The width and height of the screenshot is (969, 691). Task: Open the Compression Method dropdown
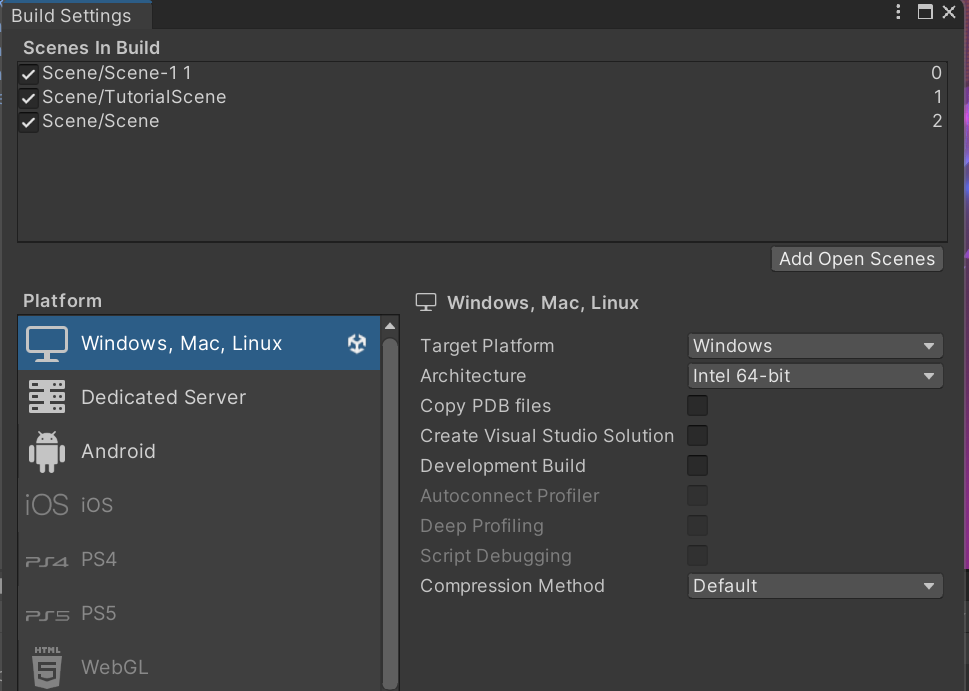815,586
